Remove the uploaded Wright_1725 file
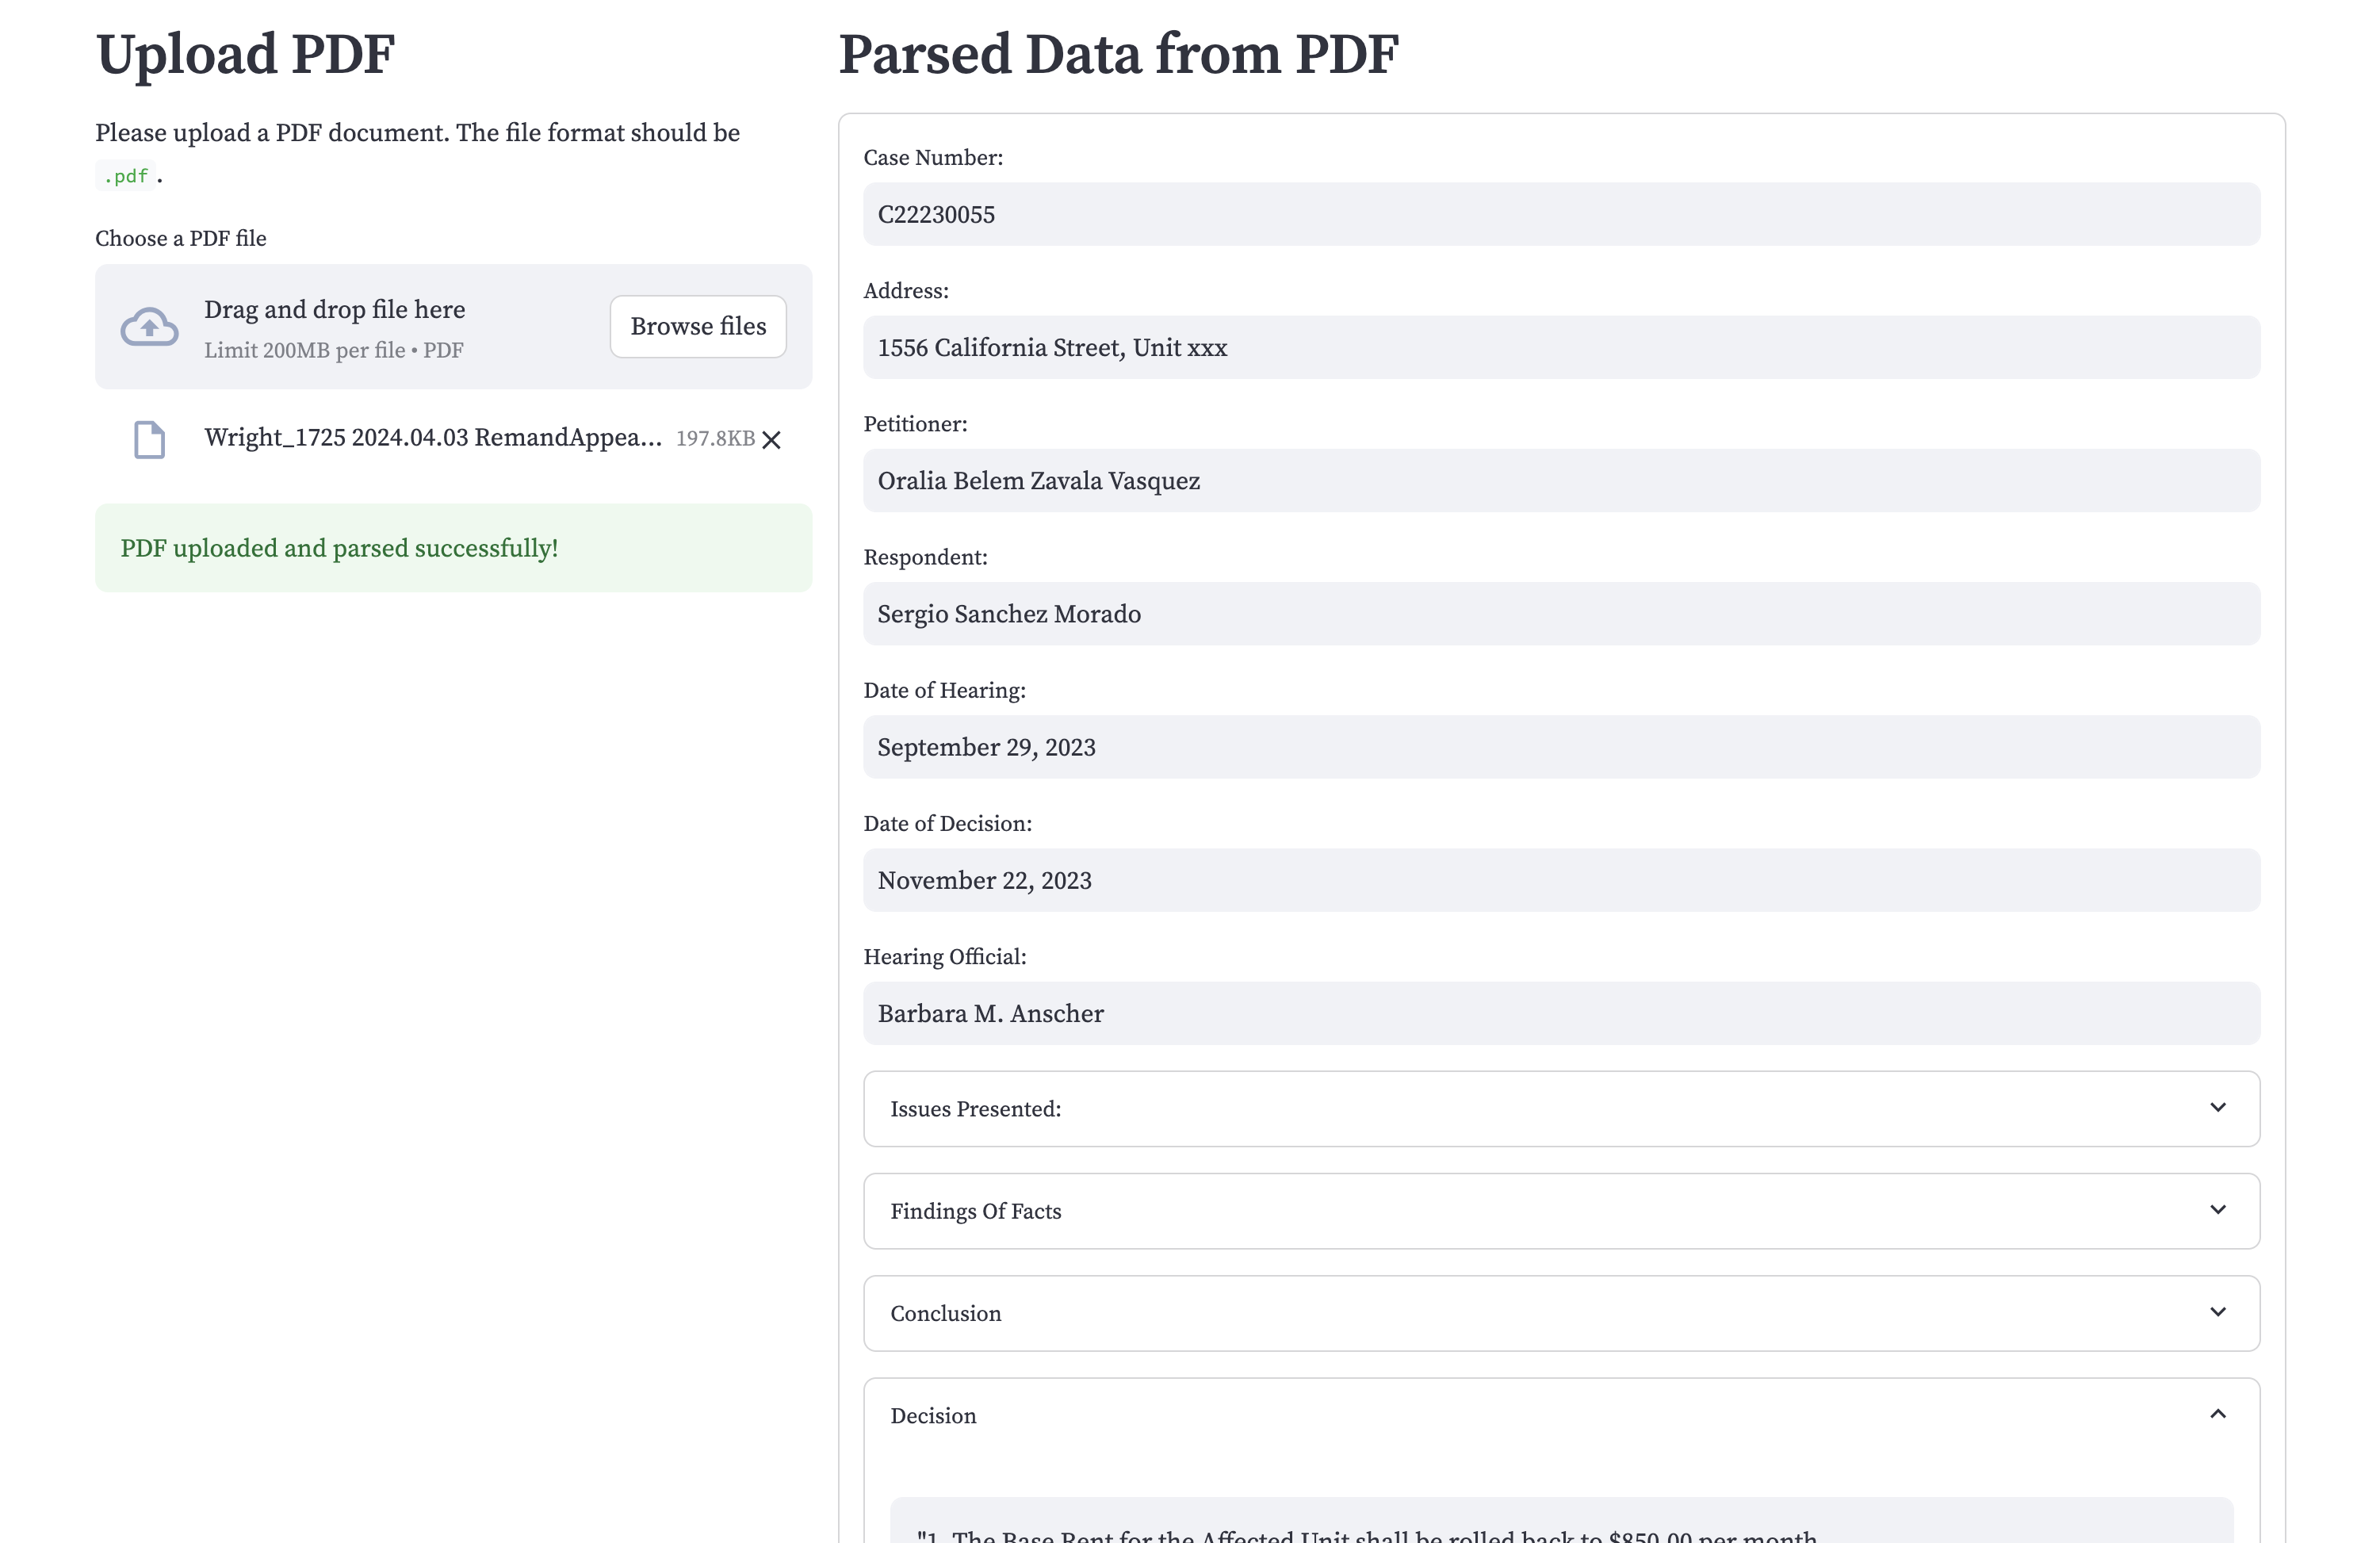 [771, 440]
